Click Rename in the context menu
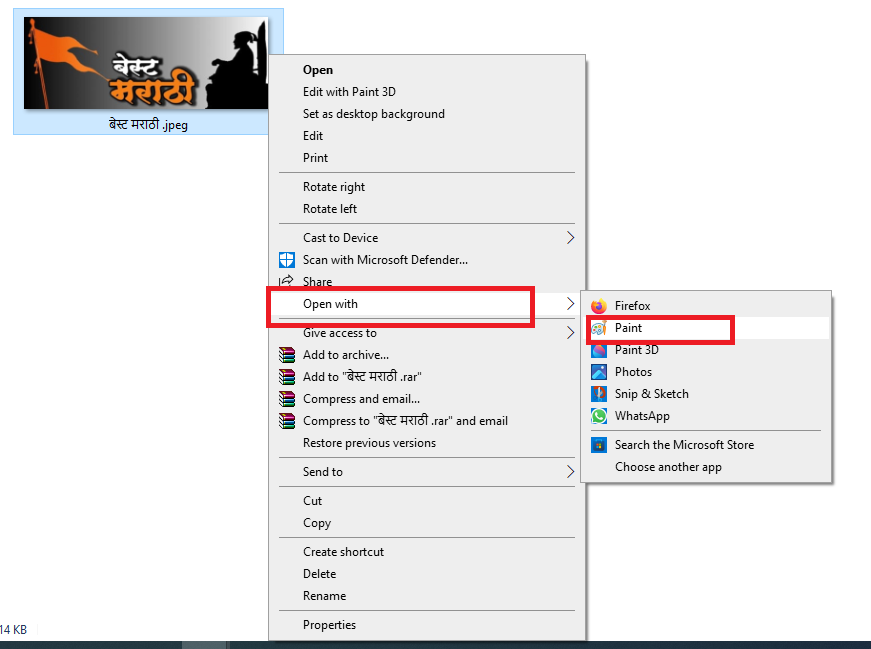The image size is (871, 649). click(x=324, y=596)
